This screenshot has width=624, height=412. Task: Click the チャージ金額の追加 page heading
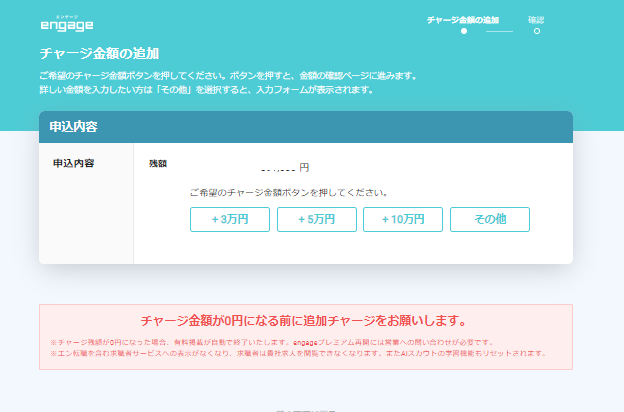[99, 53]
